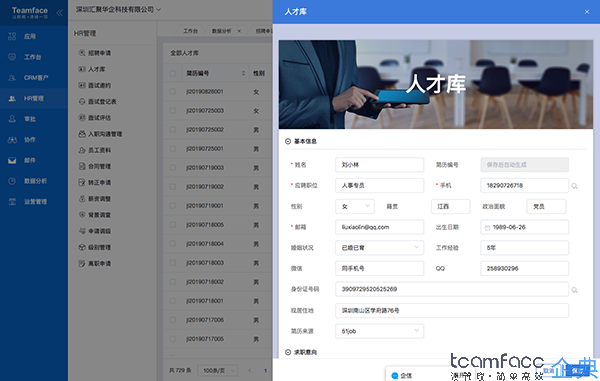Click the search icon beside 身份证号码 field
The width and height of the screenshot is (600, 381).
[x=574, y=290]
